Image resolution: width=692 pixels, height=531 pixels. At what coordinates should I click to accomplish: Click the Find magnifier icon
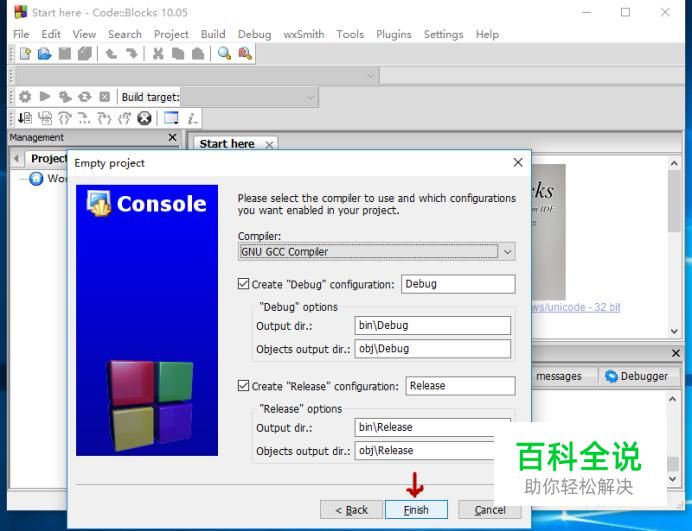[x=224, y=54]
